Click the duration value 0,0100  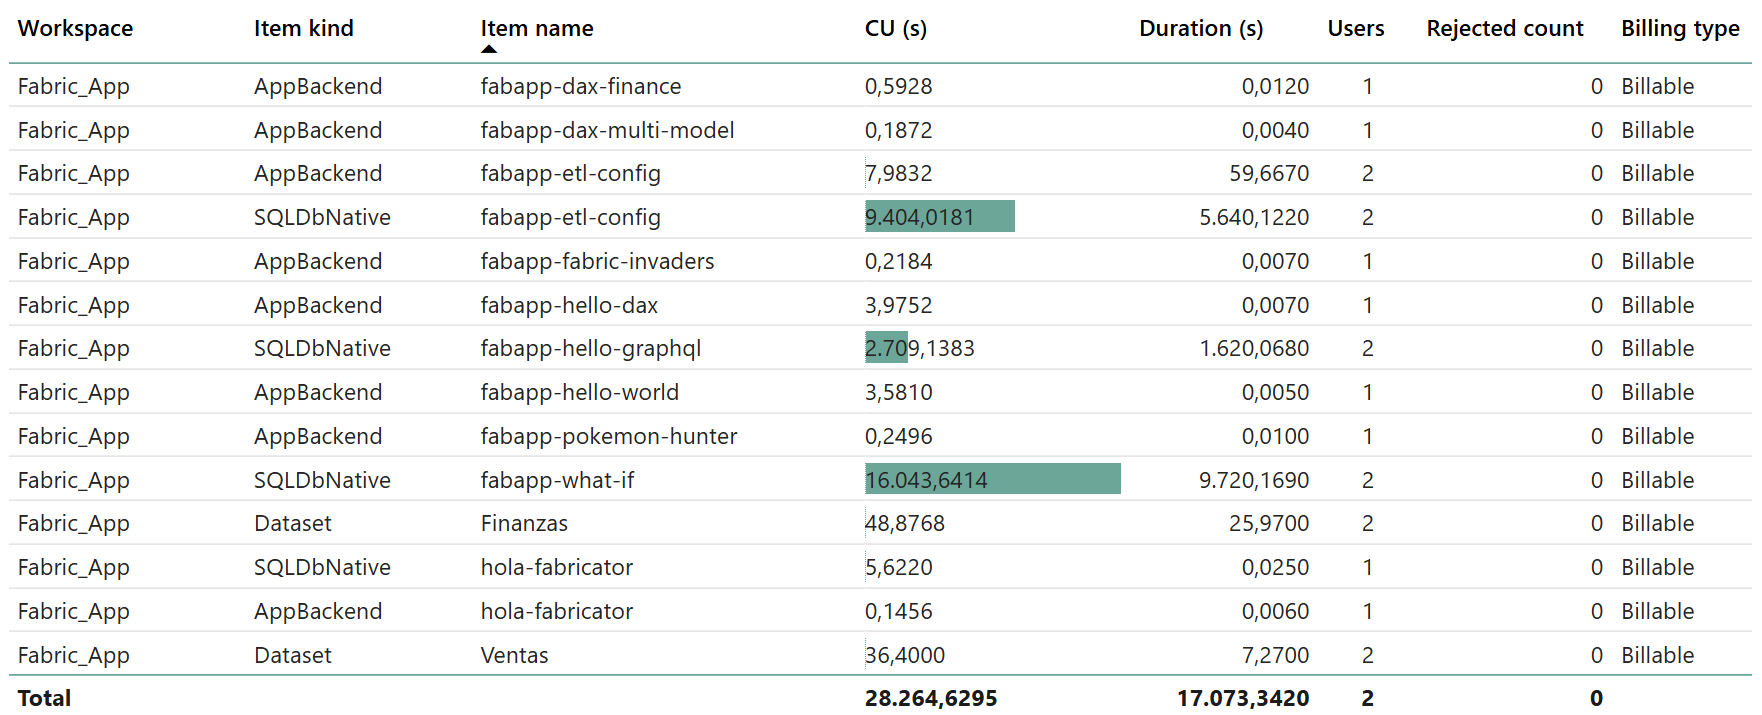pos(1275,436)
